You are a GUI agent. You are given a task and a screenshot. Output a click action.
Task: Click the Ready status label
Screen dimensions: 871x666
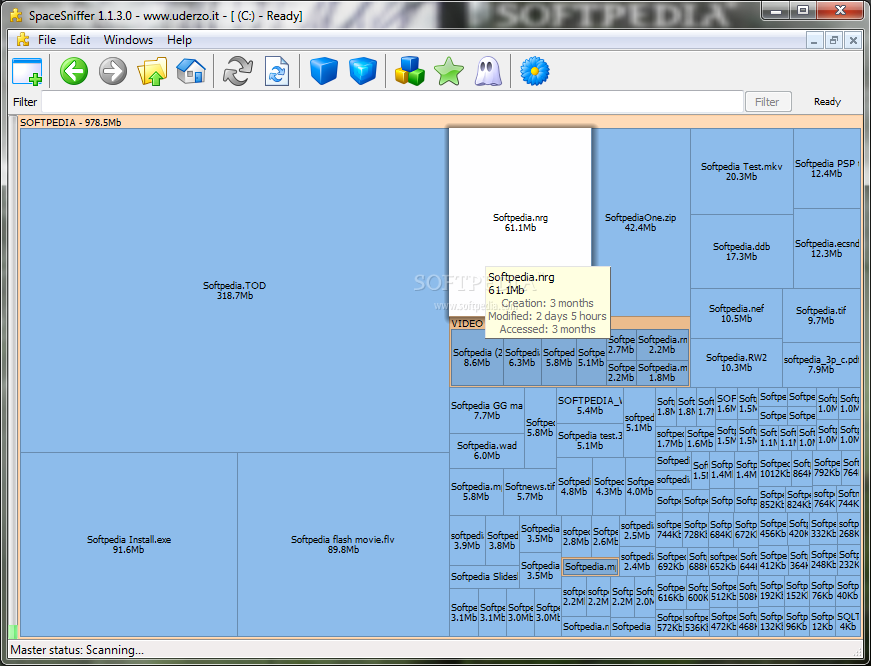827,102
